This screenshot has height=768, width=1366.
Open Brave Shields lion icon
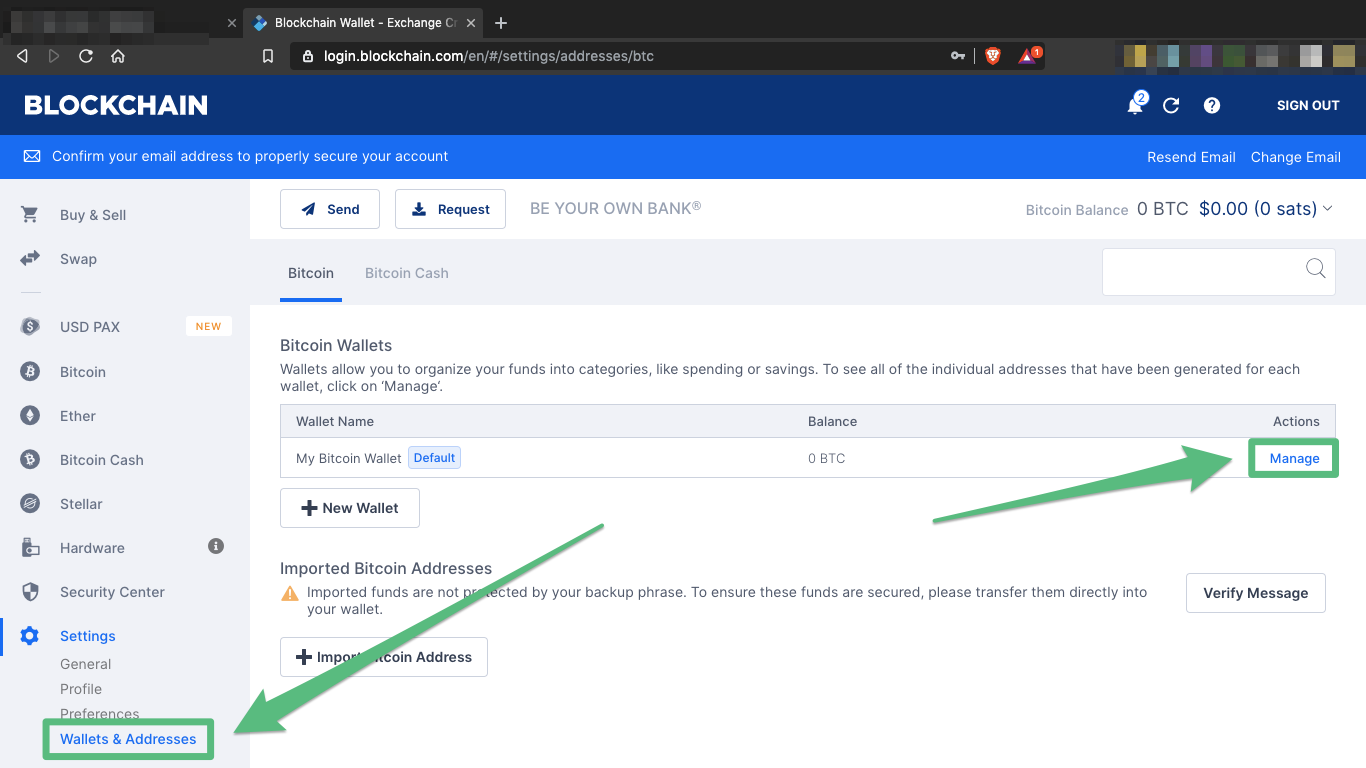pyautogui.click(x=992, y=56)
